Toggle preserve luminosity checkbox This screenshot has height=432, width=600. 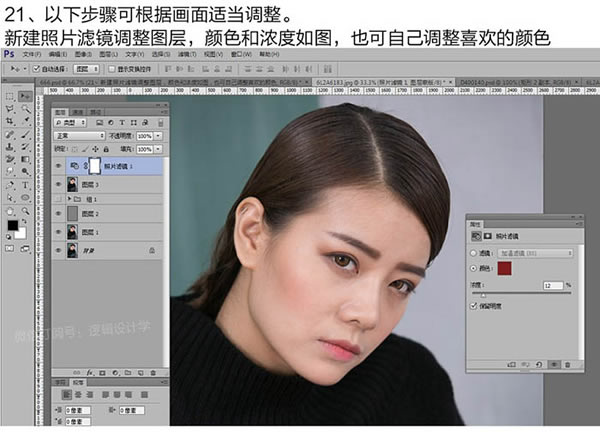tap(473, 306)
